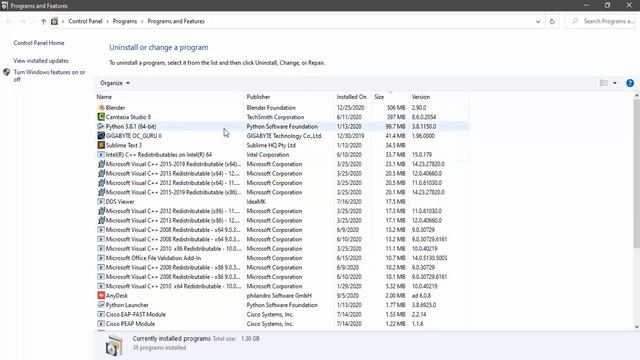The height and width of the screenshot is (360, 640).
Task: Click the search magnifier icon
Action: (x=575, y=21)
